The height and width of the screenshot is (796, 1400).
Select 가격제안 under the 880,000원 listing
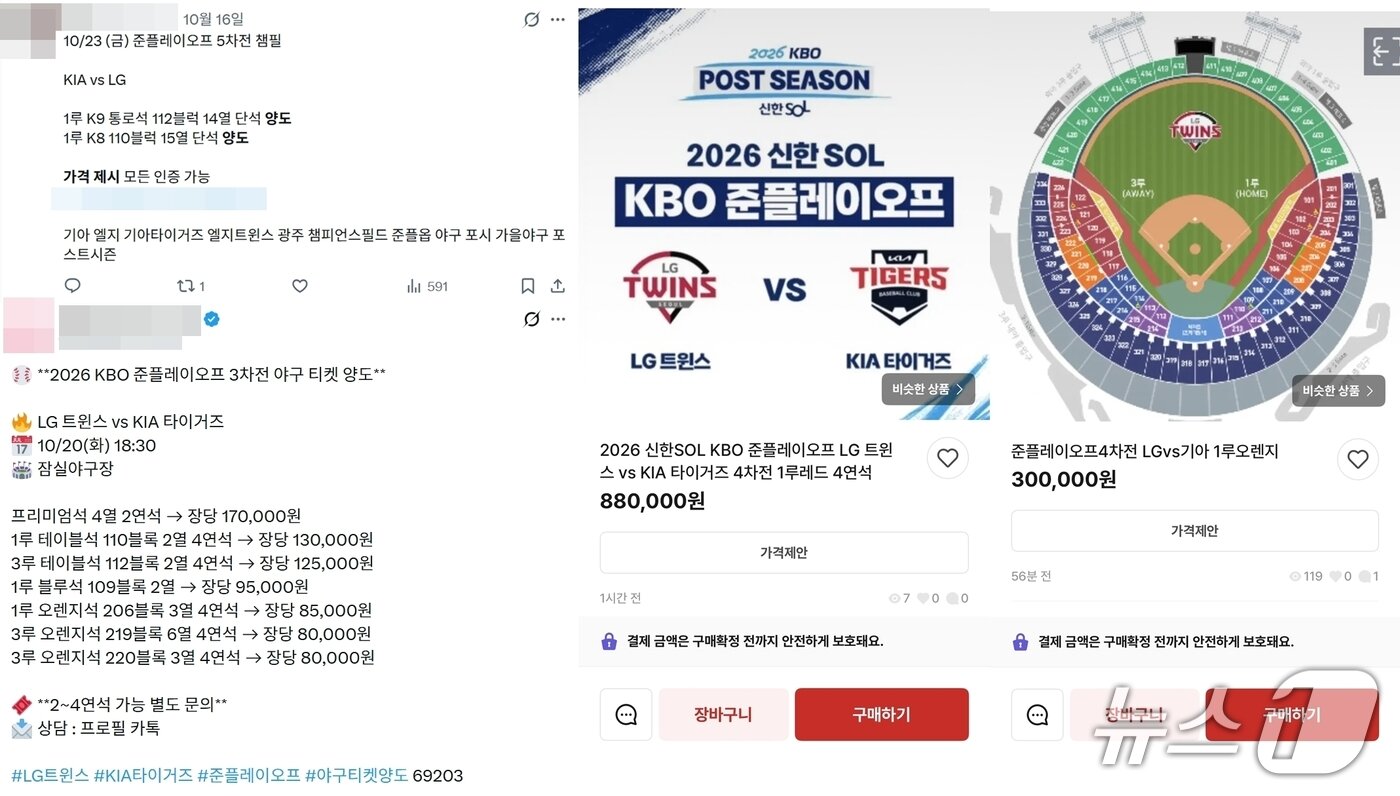[784, 552]
